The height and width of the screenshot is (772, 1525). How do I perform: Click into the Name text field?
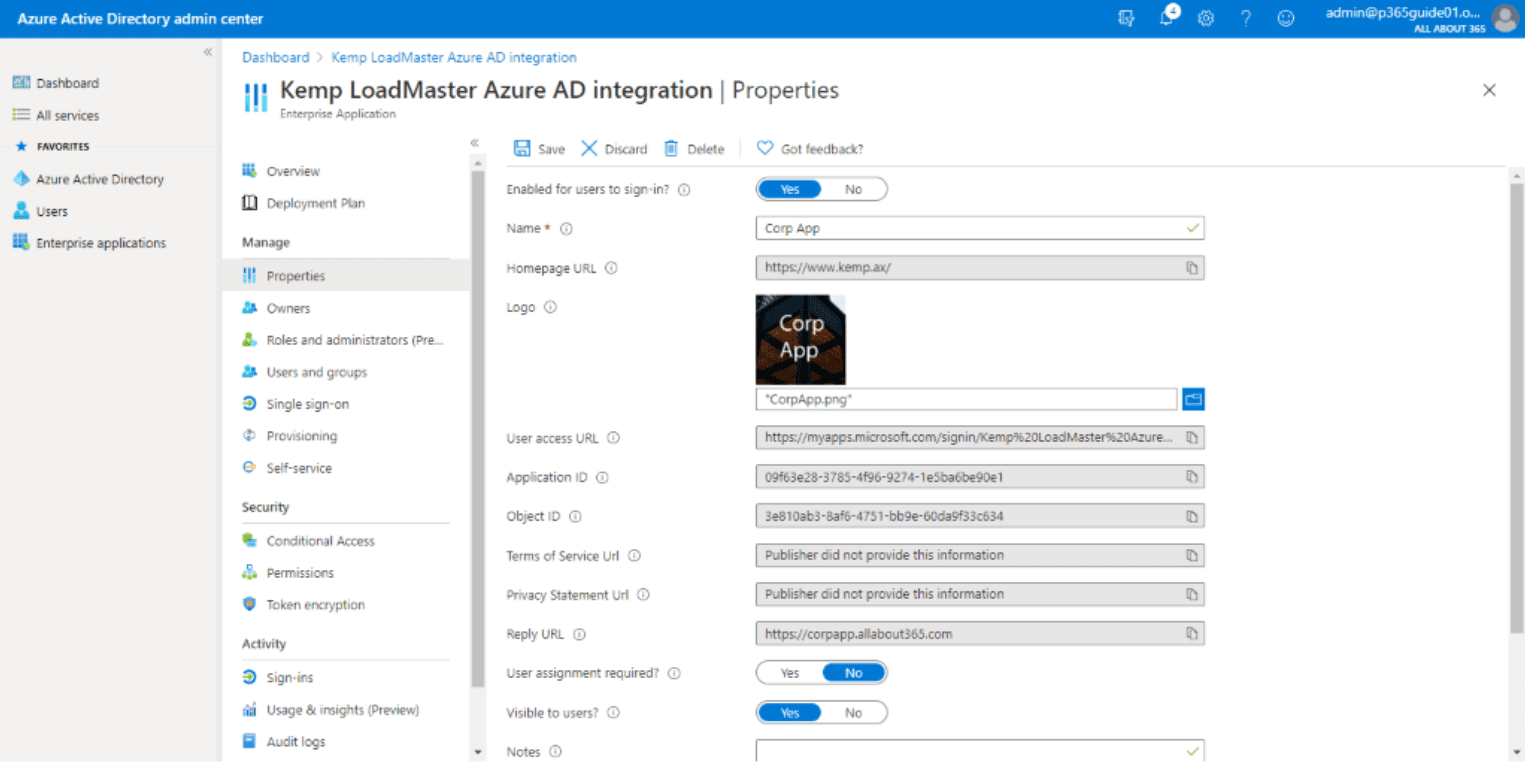click(980, 228)
